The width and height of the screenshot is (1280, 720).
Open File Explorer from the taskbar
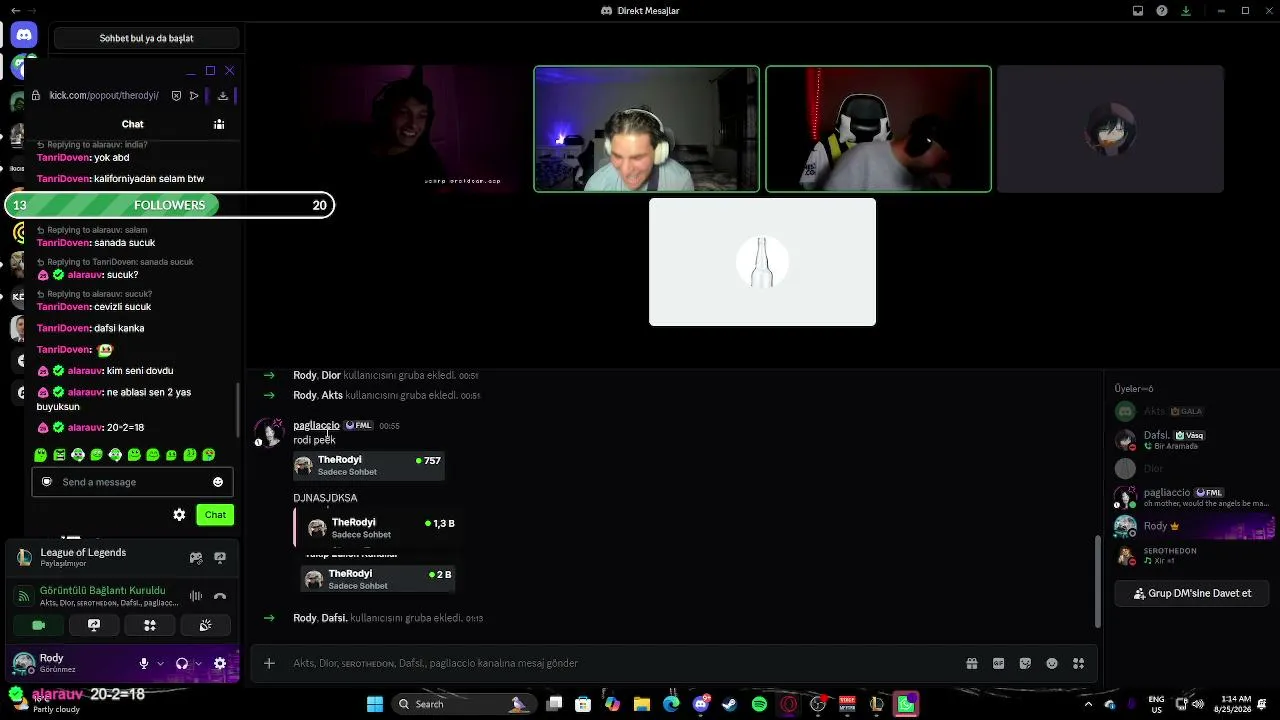[642, 704]
